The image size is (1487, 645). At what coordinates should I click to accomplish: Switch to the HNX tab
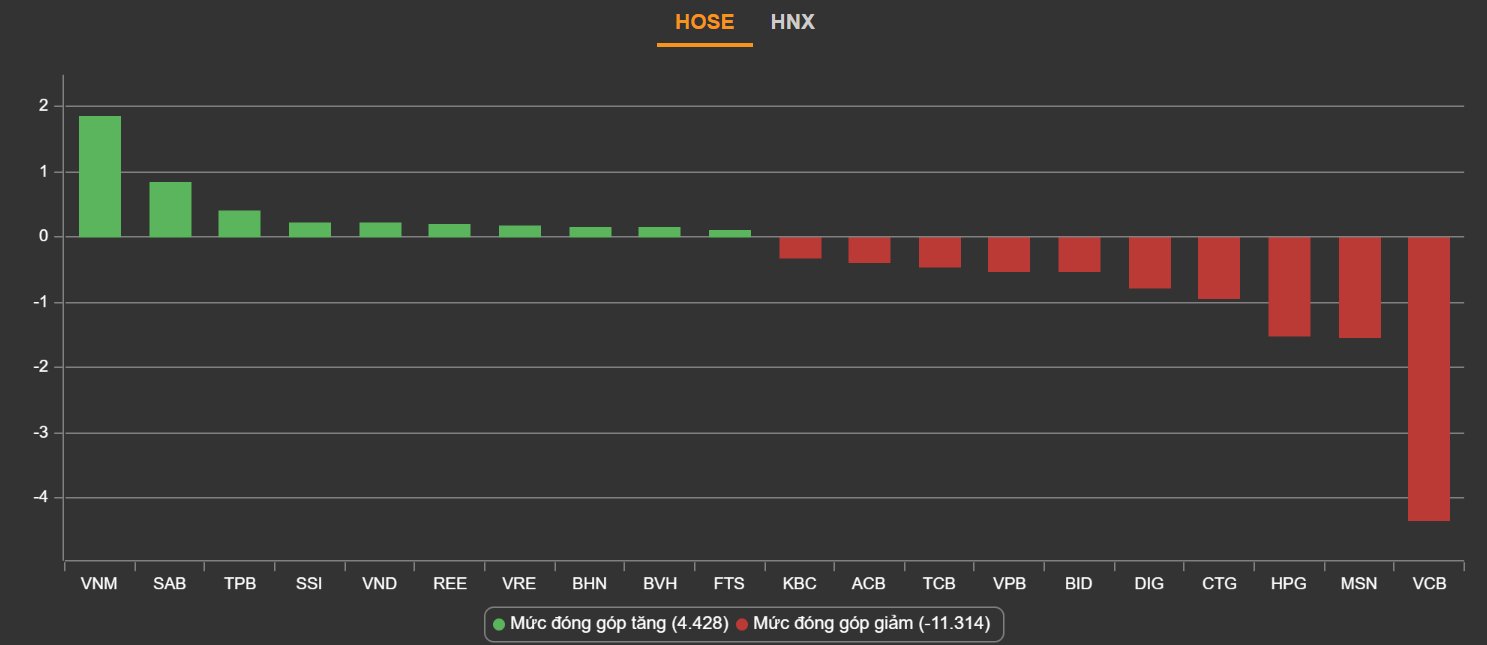point(792,22)
